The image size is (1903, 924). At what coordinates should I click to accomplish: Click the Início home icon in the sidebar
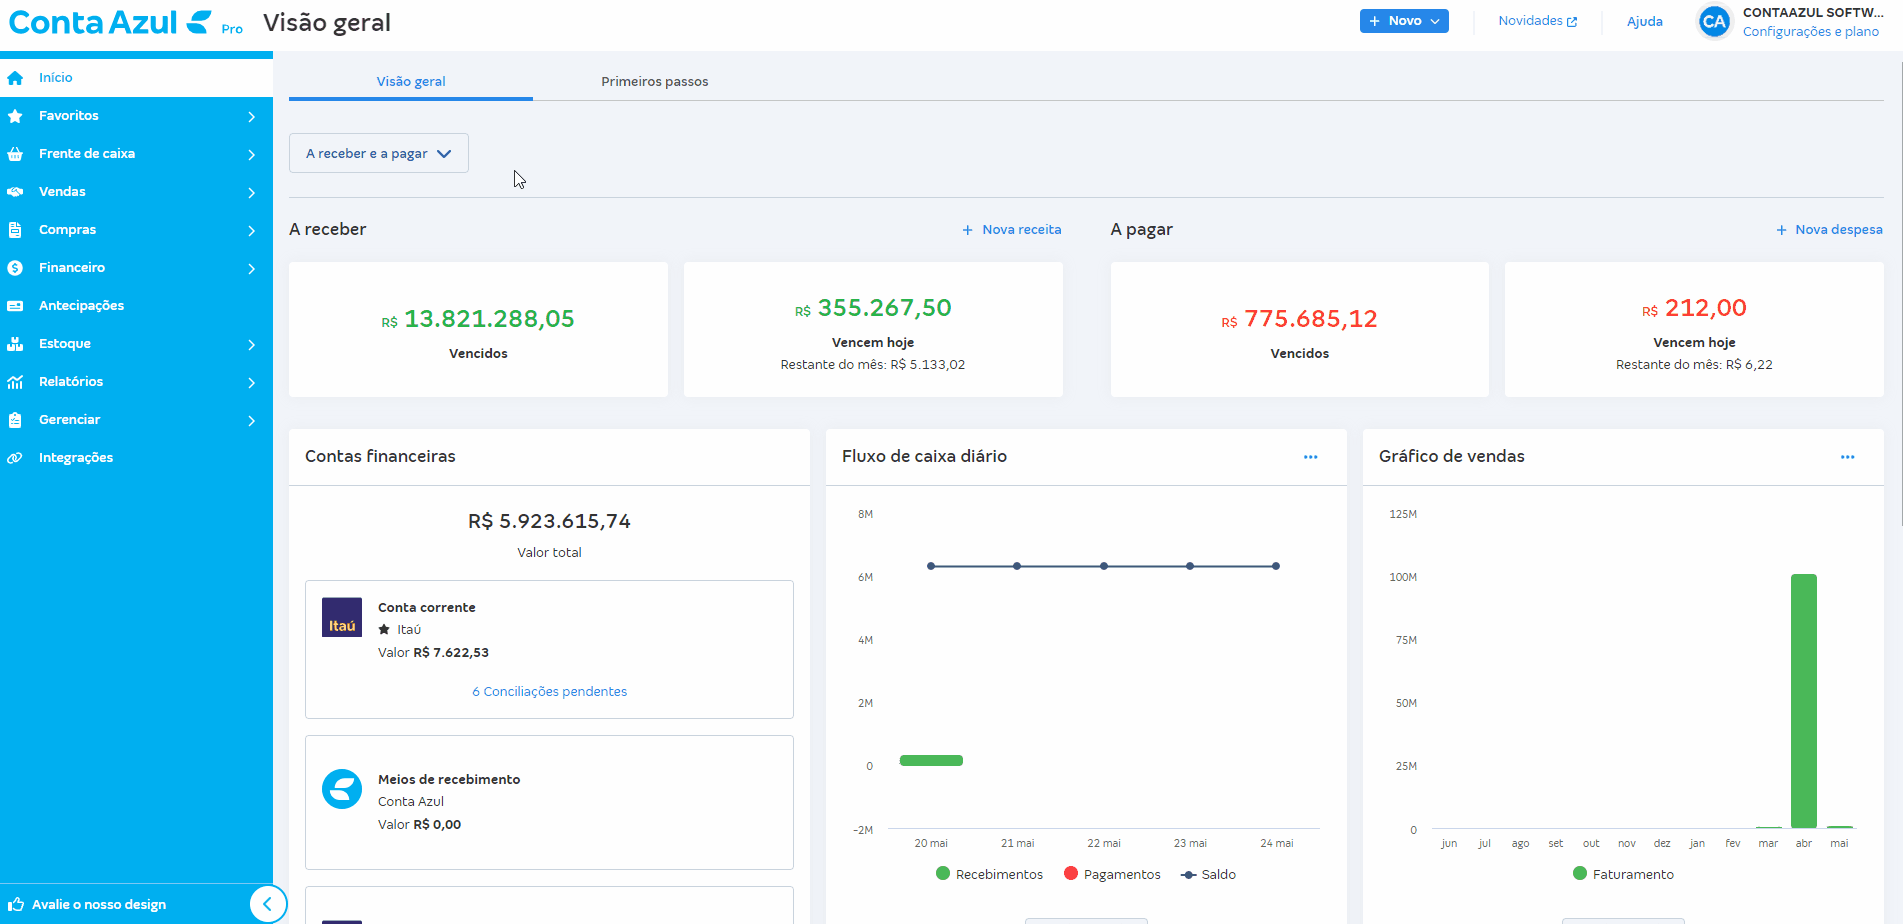tap(15, 78)
